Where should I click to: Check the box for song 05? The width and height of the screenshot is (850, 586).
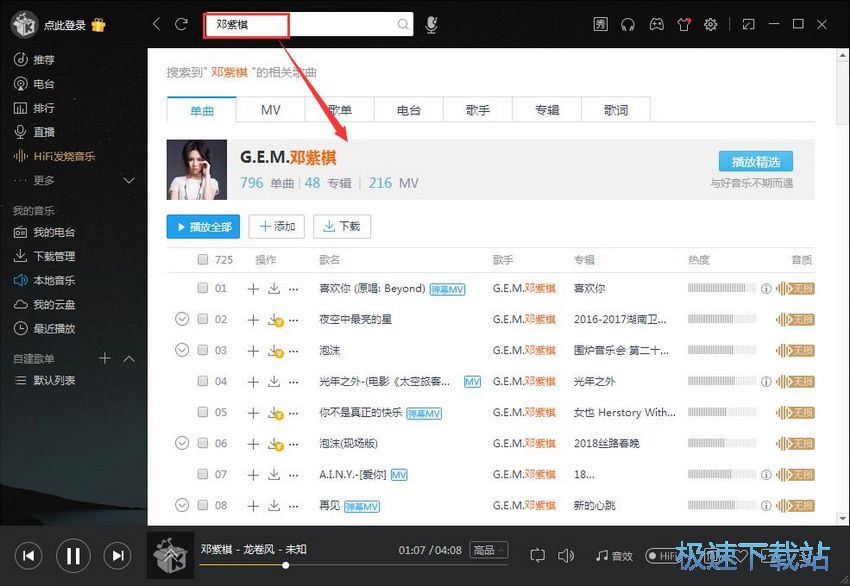(x=203, y=412)
